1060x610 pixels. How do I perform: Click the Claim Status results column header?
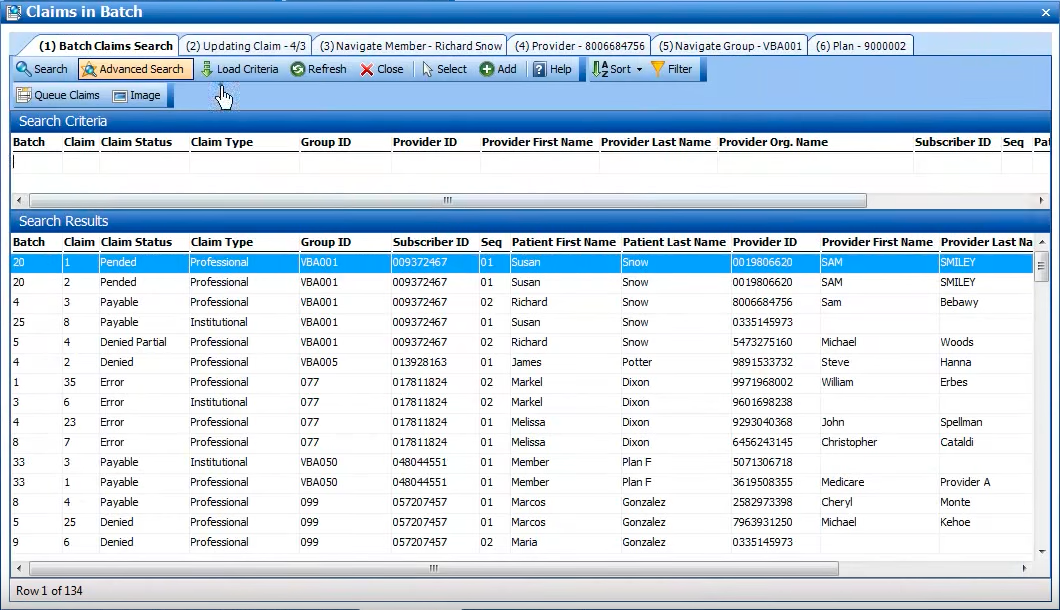[x=137, y=242]
